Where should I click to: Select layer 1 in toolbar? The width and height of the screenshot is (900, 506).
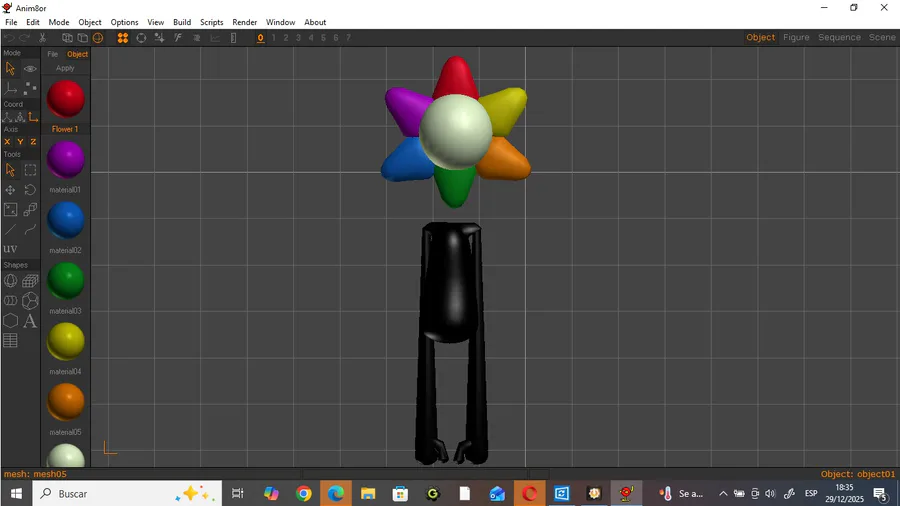(x=274, y=38)
